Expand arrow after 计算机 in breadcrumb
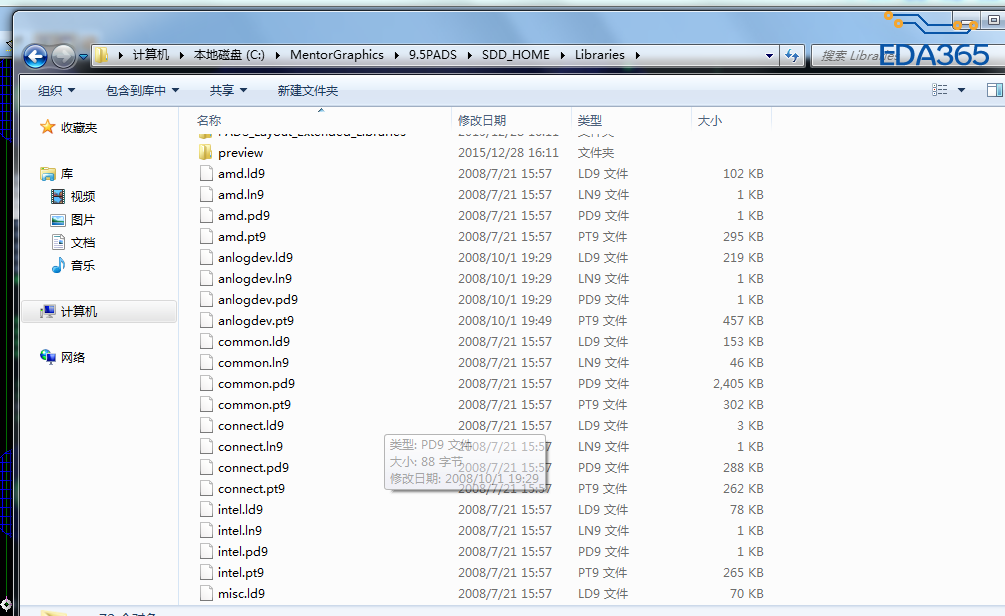This screenshot has height=616, width=1005. pyautogui.click(x=181, y=55)
